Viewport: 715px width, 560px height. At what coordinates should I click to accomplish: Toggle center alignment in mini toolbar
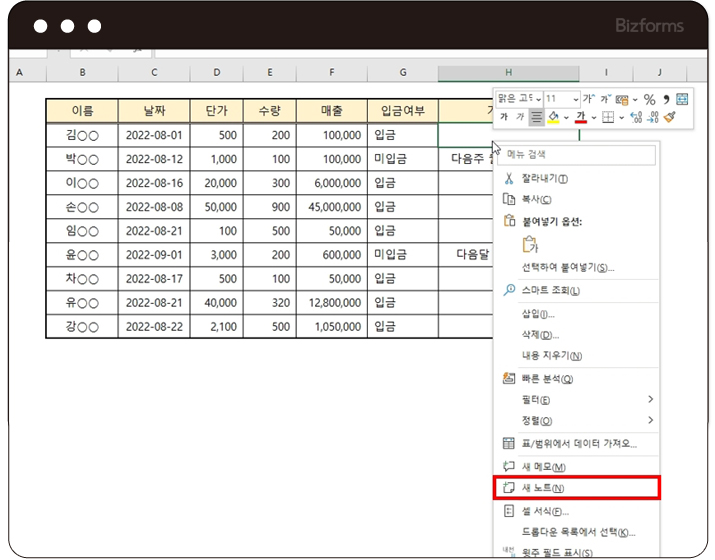[x=536, y=117]
